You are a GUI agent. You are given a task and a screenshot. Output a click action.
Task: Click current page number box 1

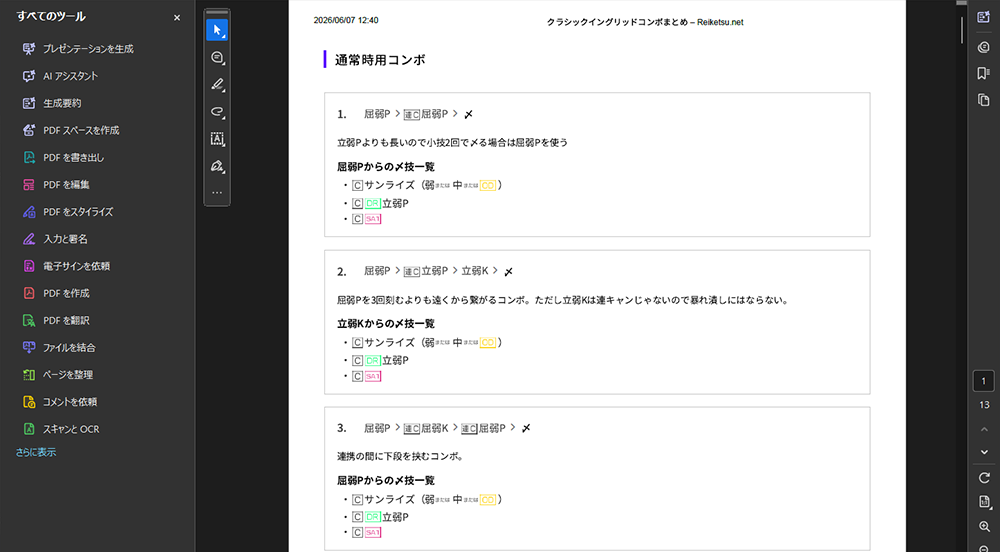pos(983,381)
